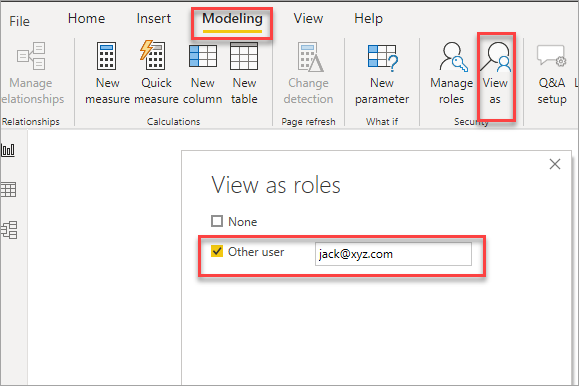Viewport: 579px width, 386px height.
Task: Uncheck the Other user checkbox
Action: 217,251
